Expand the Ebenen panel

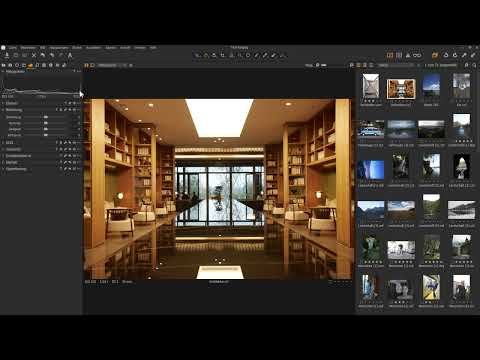point(3,103)
